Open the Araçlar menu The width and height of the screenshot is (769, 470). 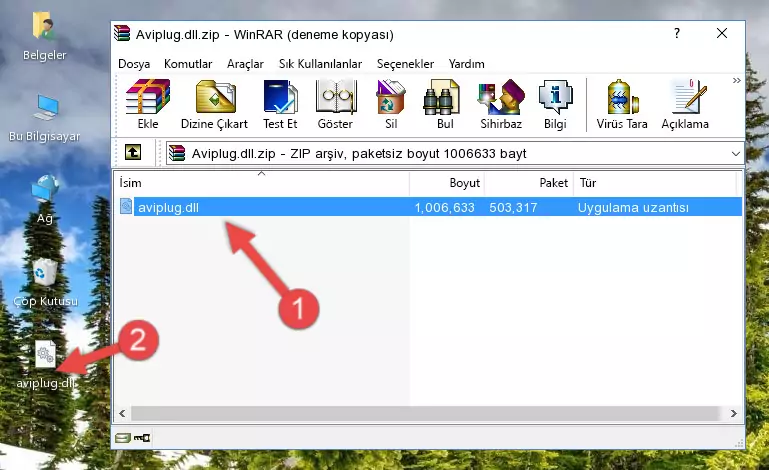[x=245, y=64]
